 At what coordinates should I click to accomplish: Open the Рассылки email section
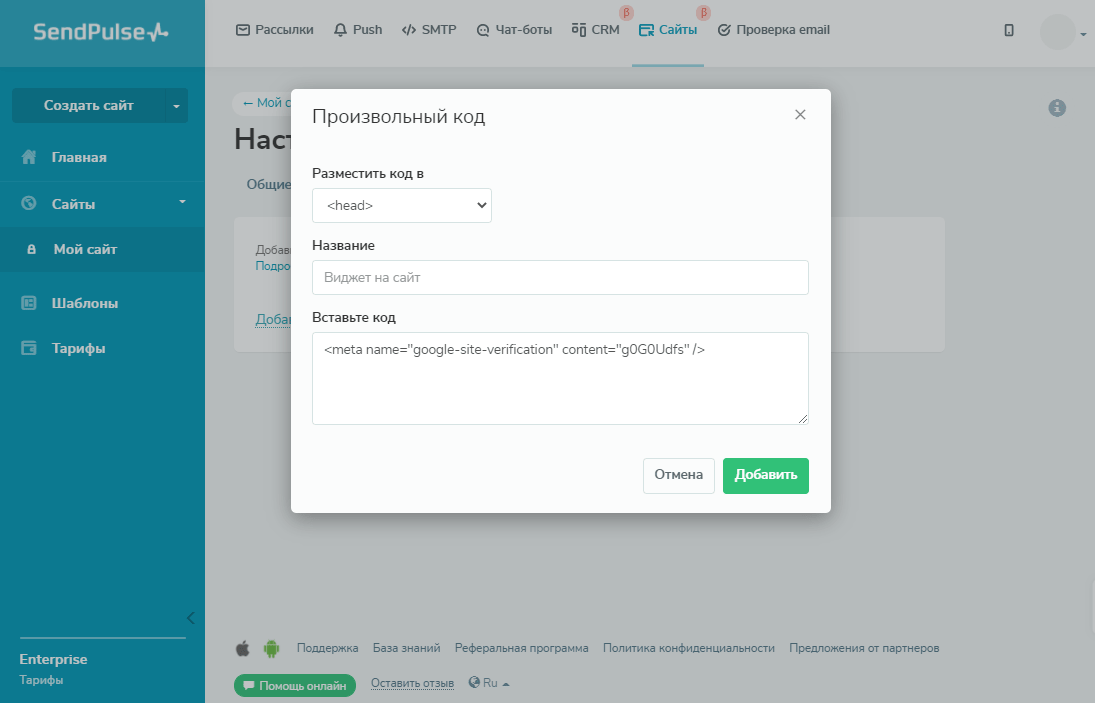[x=275, y=30]
